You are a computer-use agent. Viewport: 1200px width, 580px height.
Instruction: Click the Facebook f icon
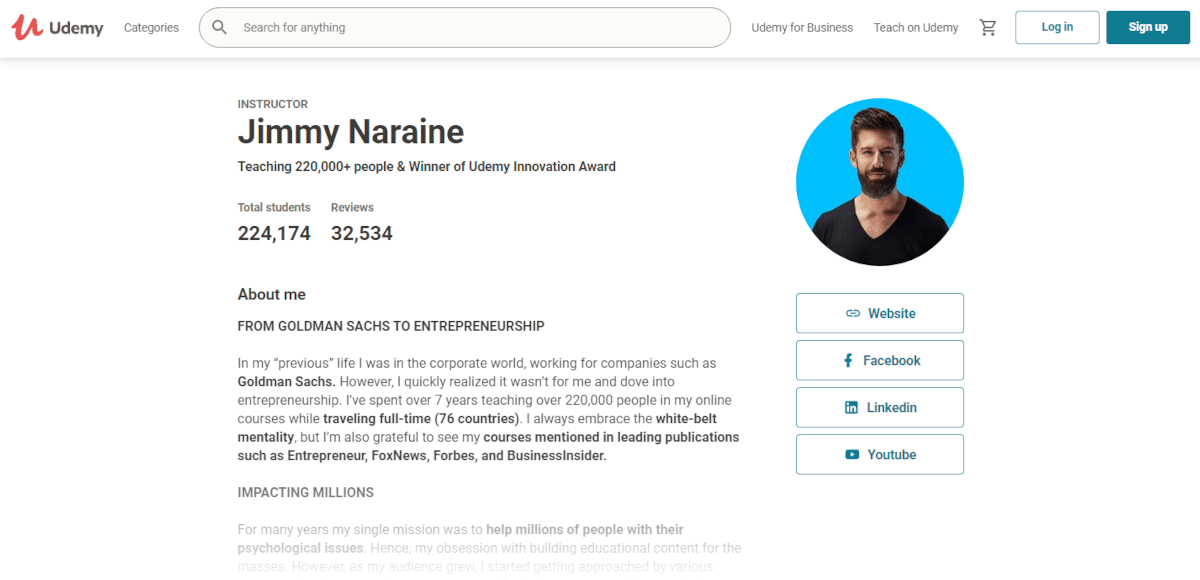click(x=849, y=360)
